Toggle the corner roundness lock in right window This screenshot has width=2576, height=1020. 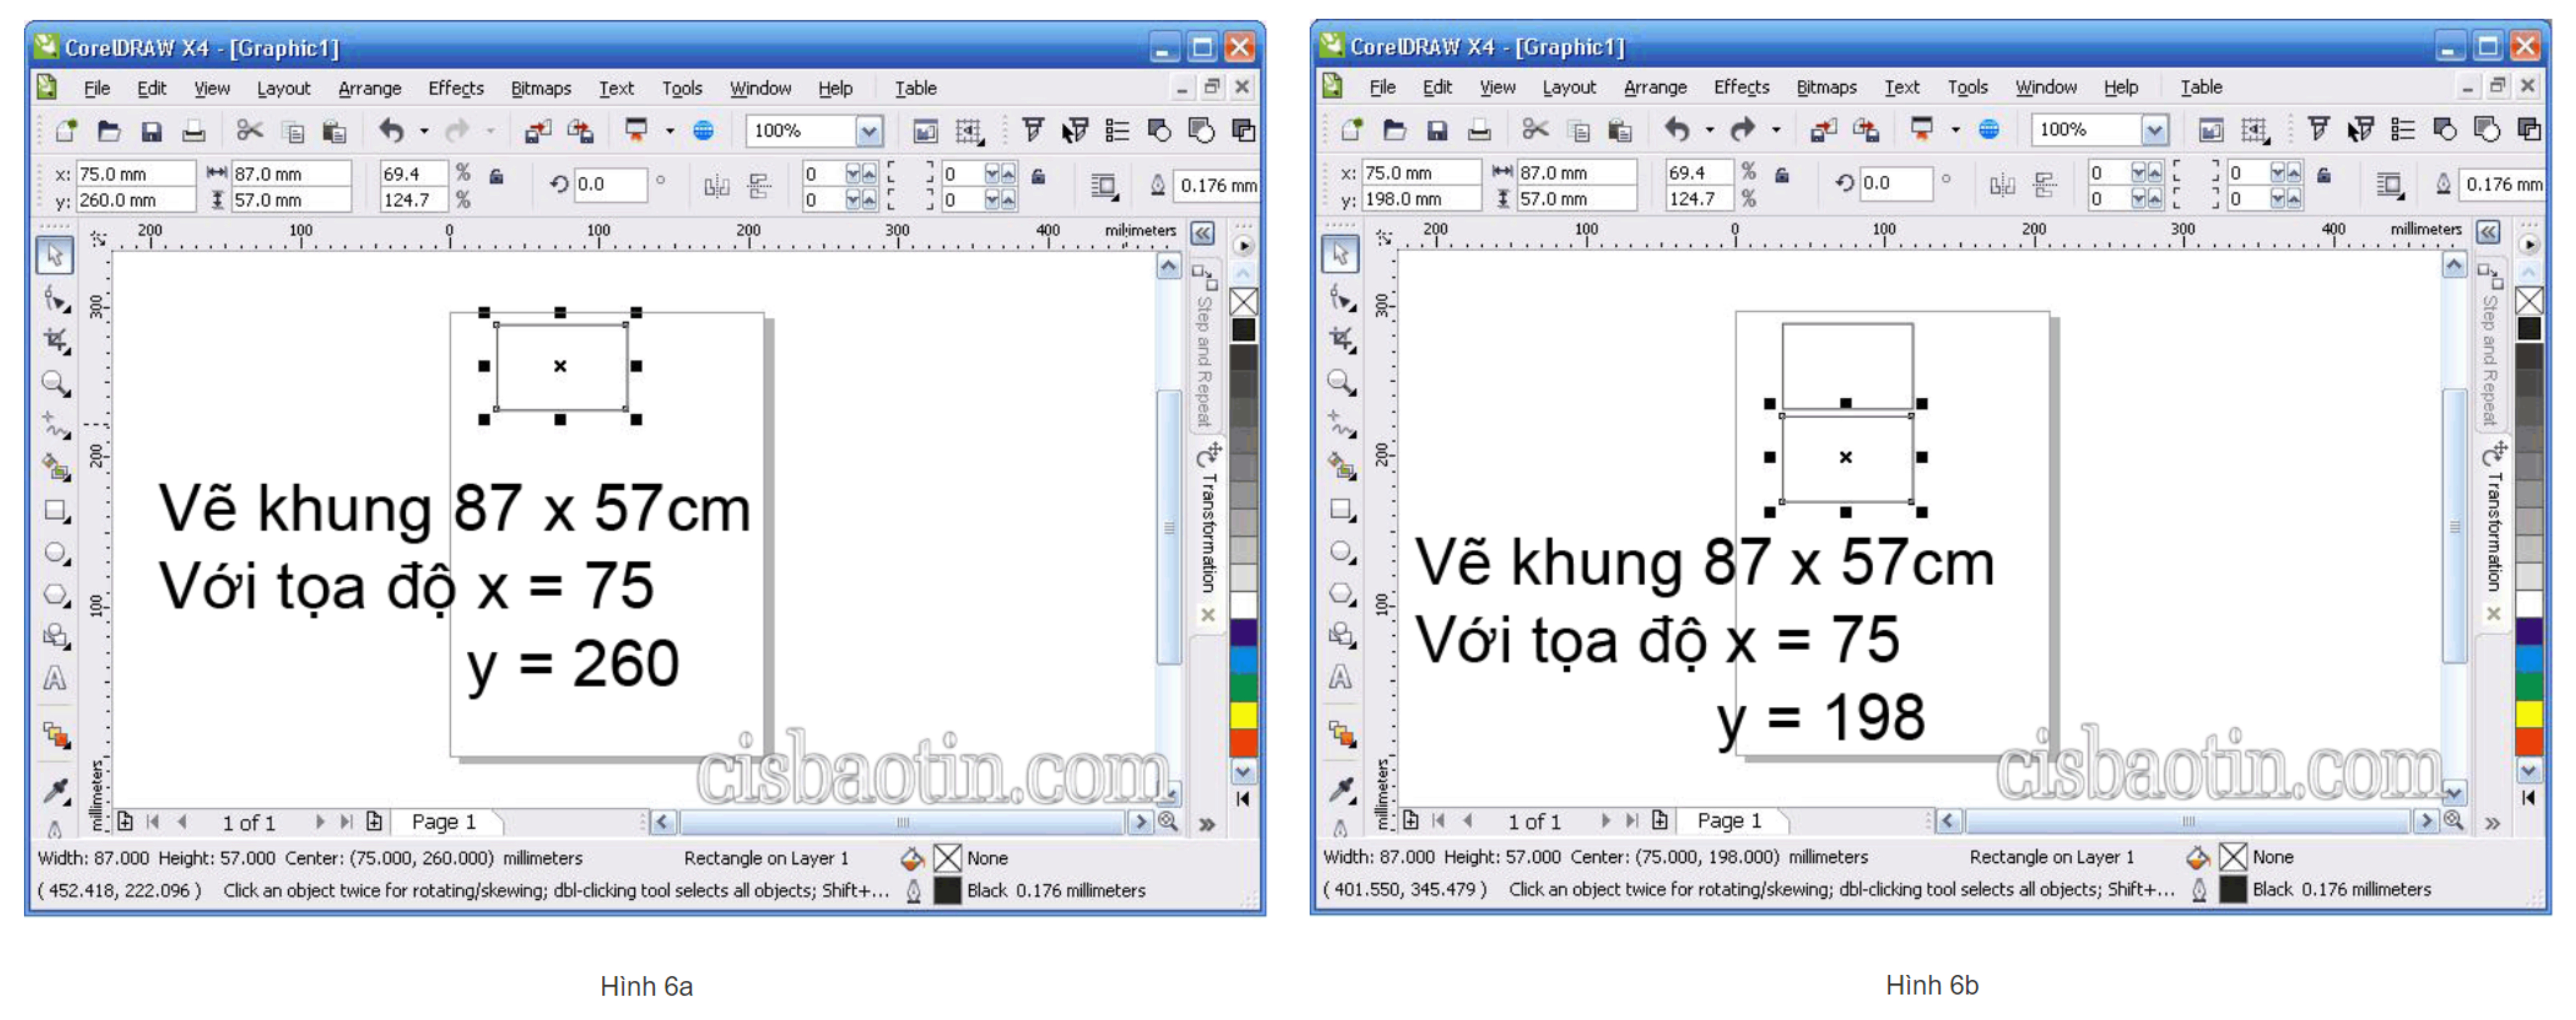click(2324, 176)
